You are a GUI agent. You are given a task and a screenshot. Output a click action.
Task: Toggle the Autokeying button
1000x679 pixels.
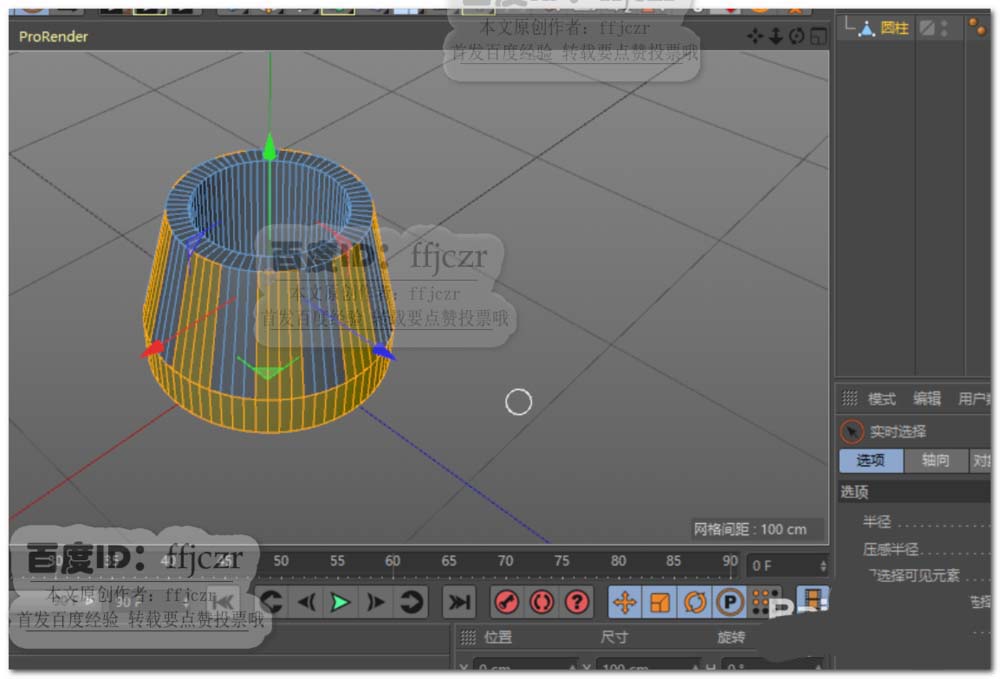click(542, 602)
